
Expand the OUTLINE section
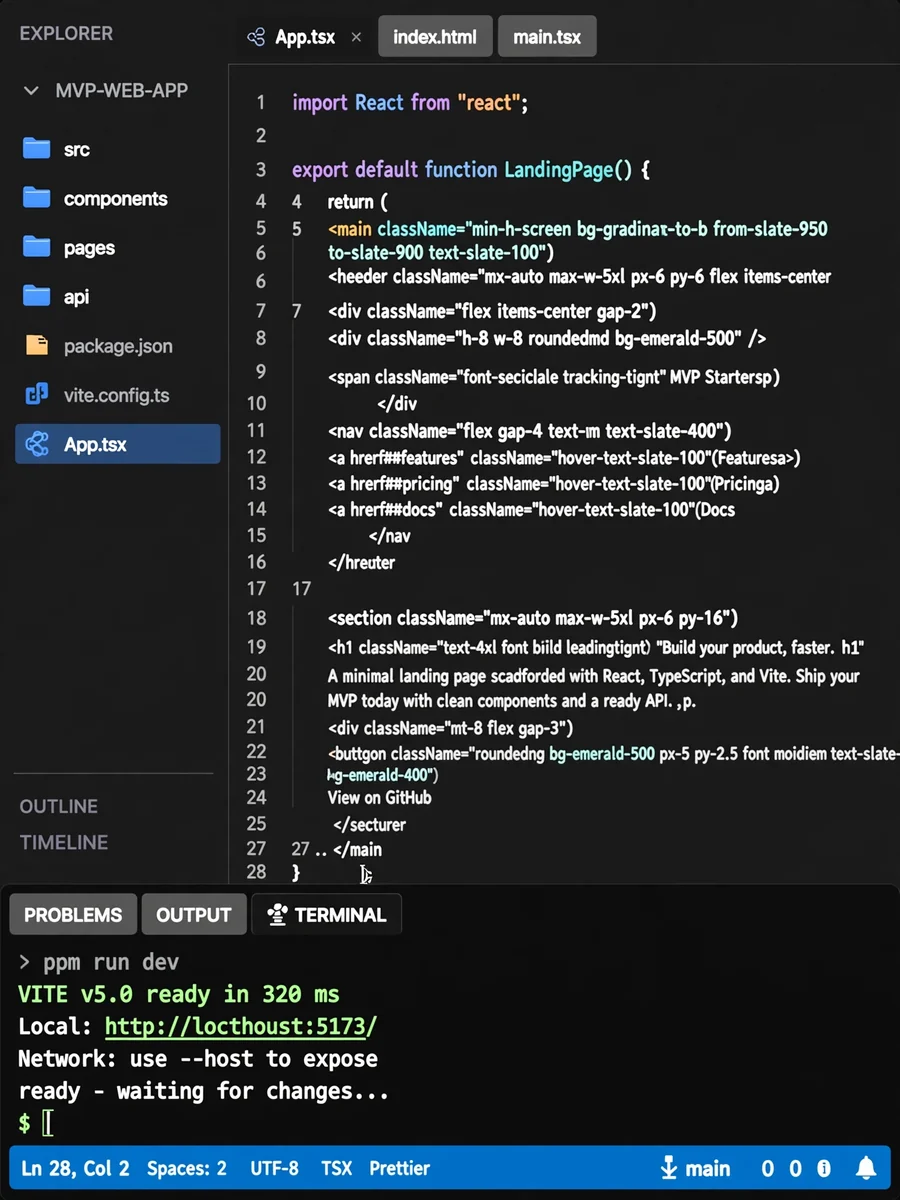(59, 806)
